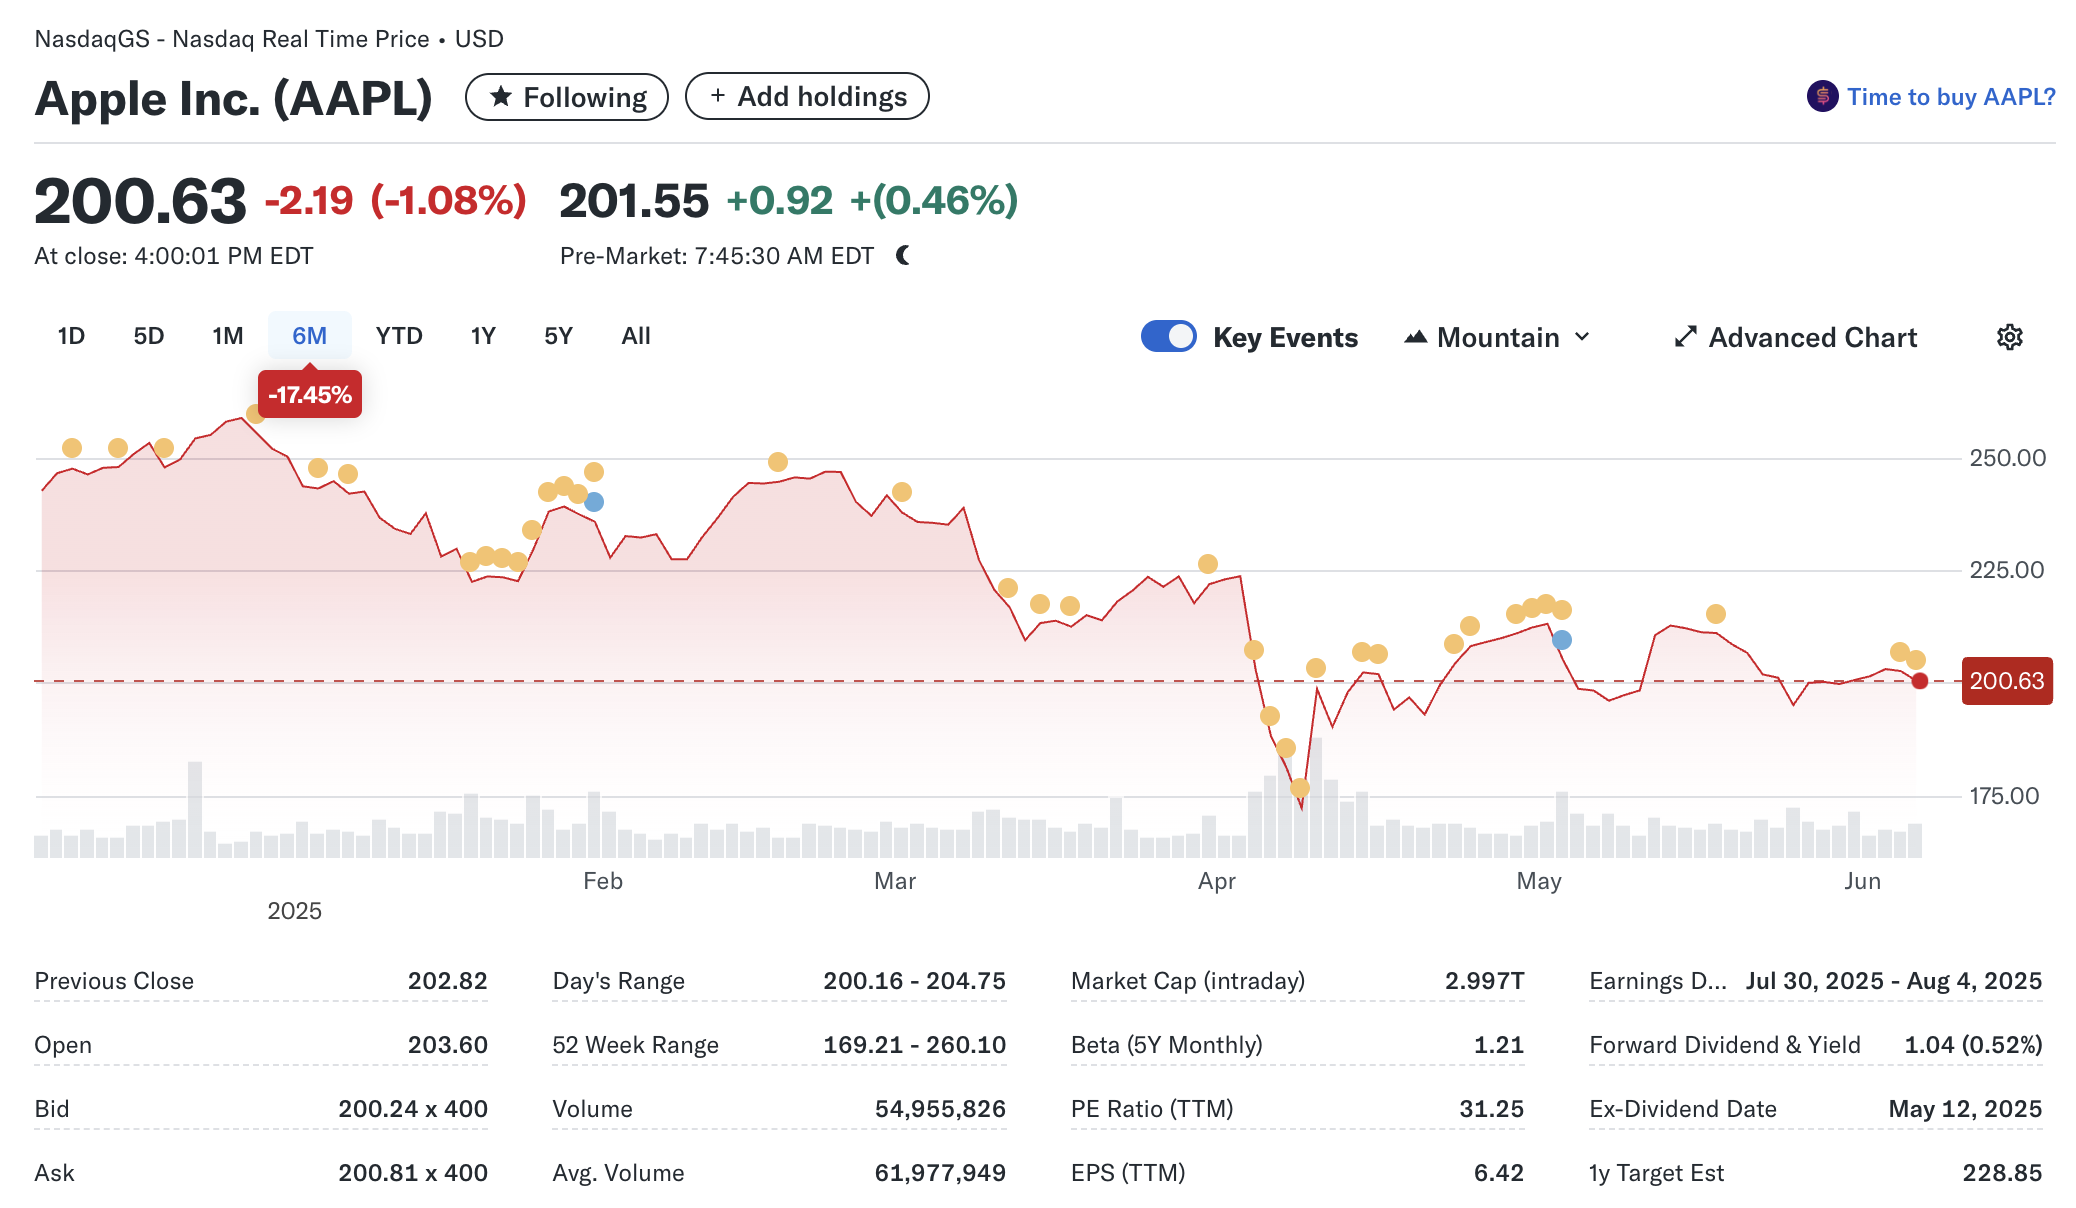Screen dimensions: 2076x1208
Task: Select the 1D time range tab
Action: coord(71,336)
